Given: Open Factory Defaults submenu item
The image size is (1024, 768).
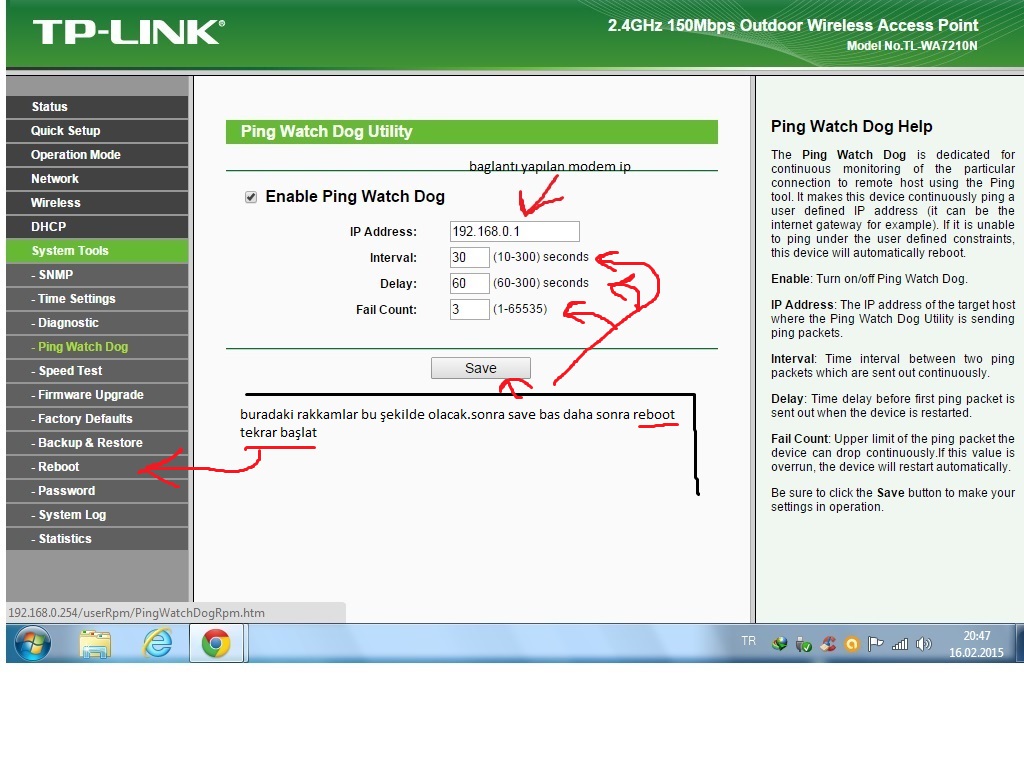Looking at the screenshot, I should pos(97,419).
